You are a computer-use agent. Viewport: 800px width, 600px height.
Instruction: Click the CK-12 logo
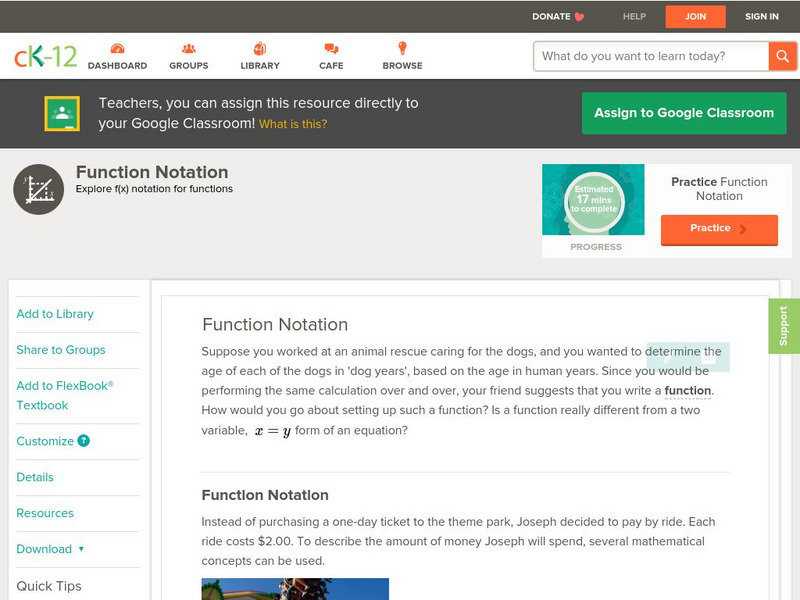(x=45, y=56)
